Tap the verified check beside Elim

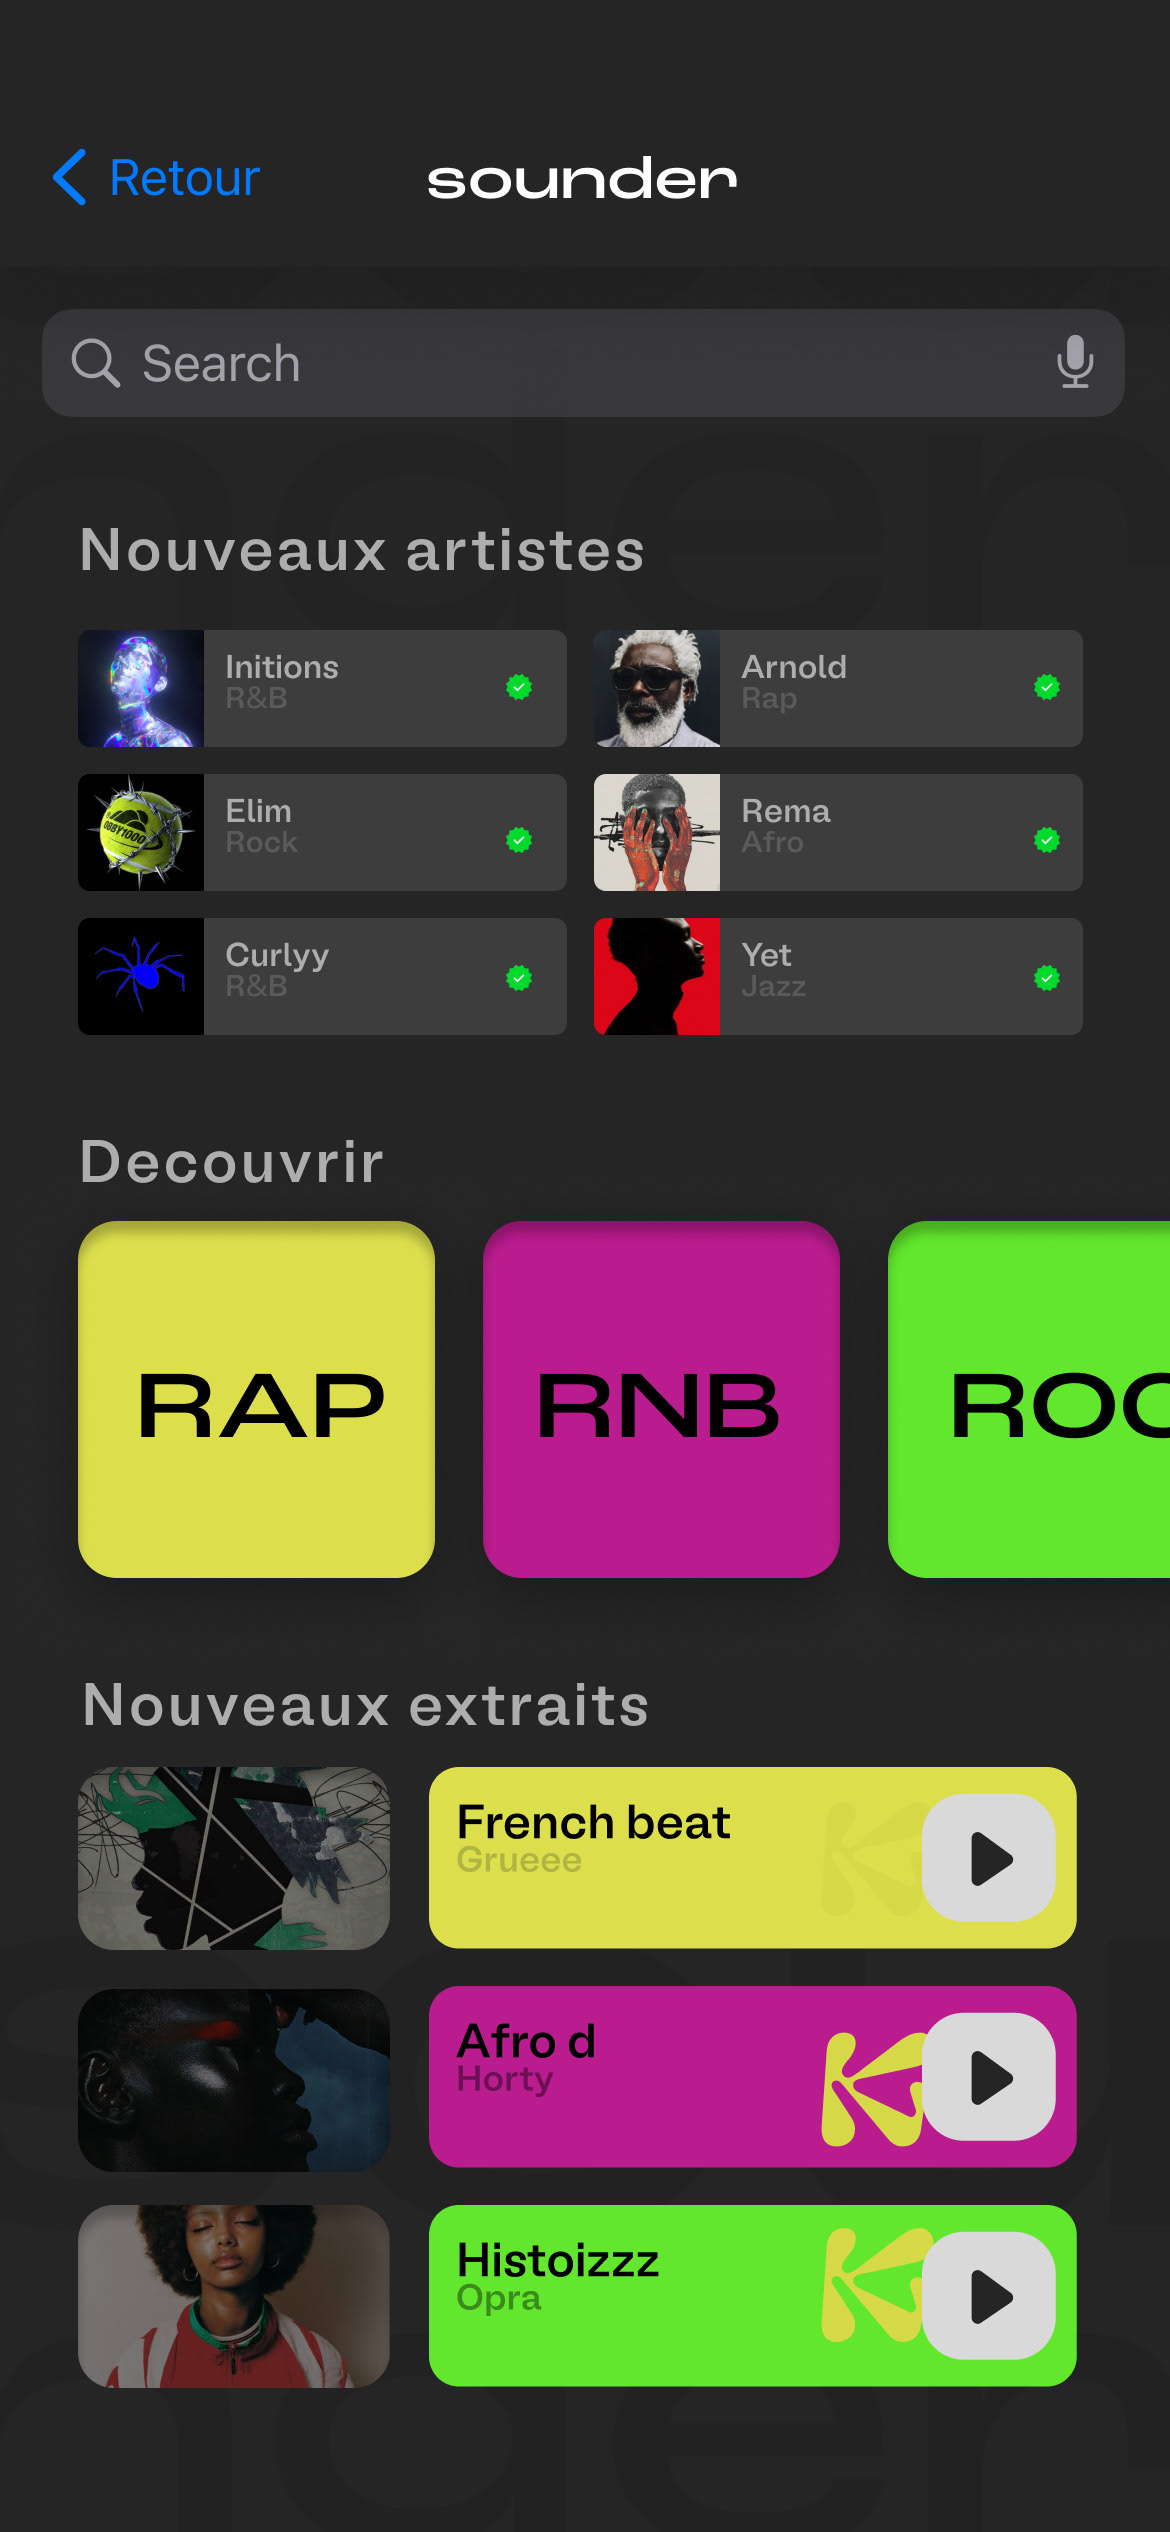519,840
